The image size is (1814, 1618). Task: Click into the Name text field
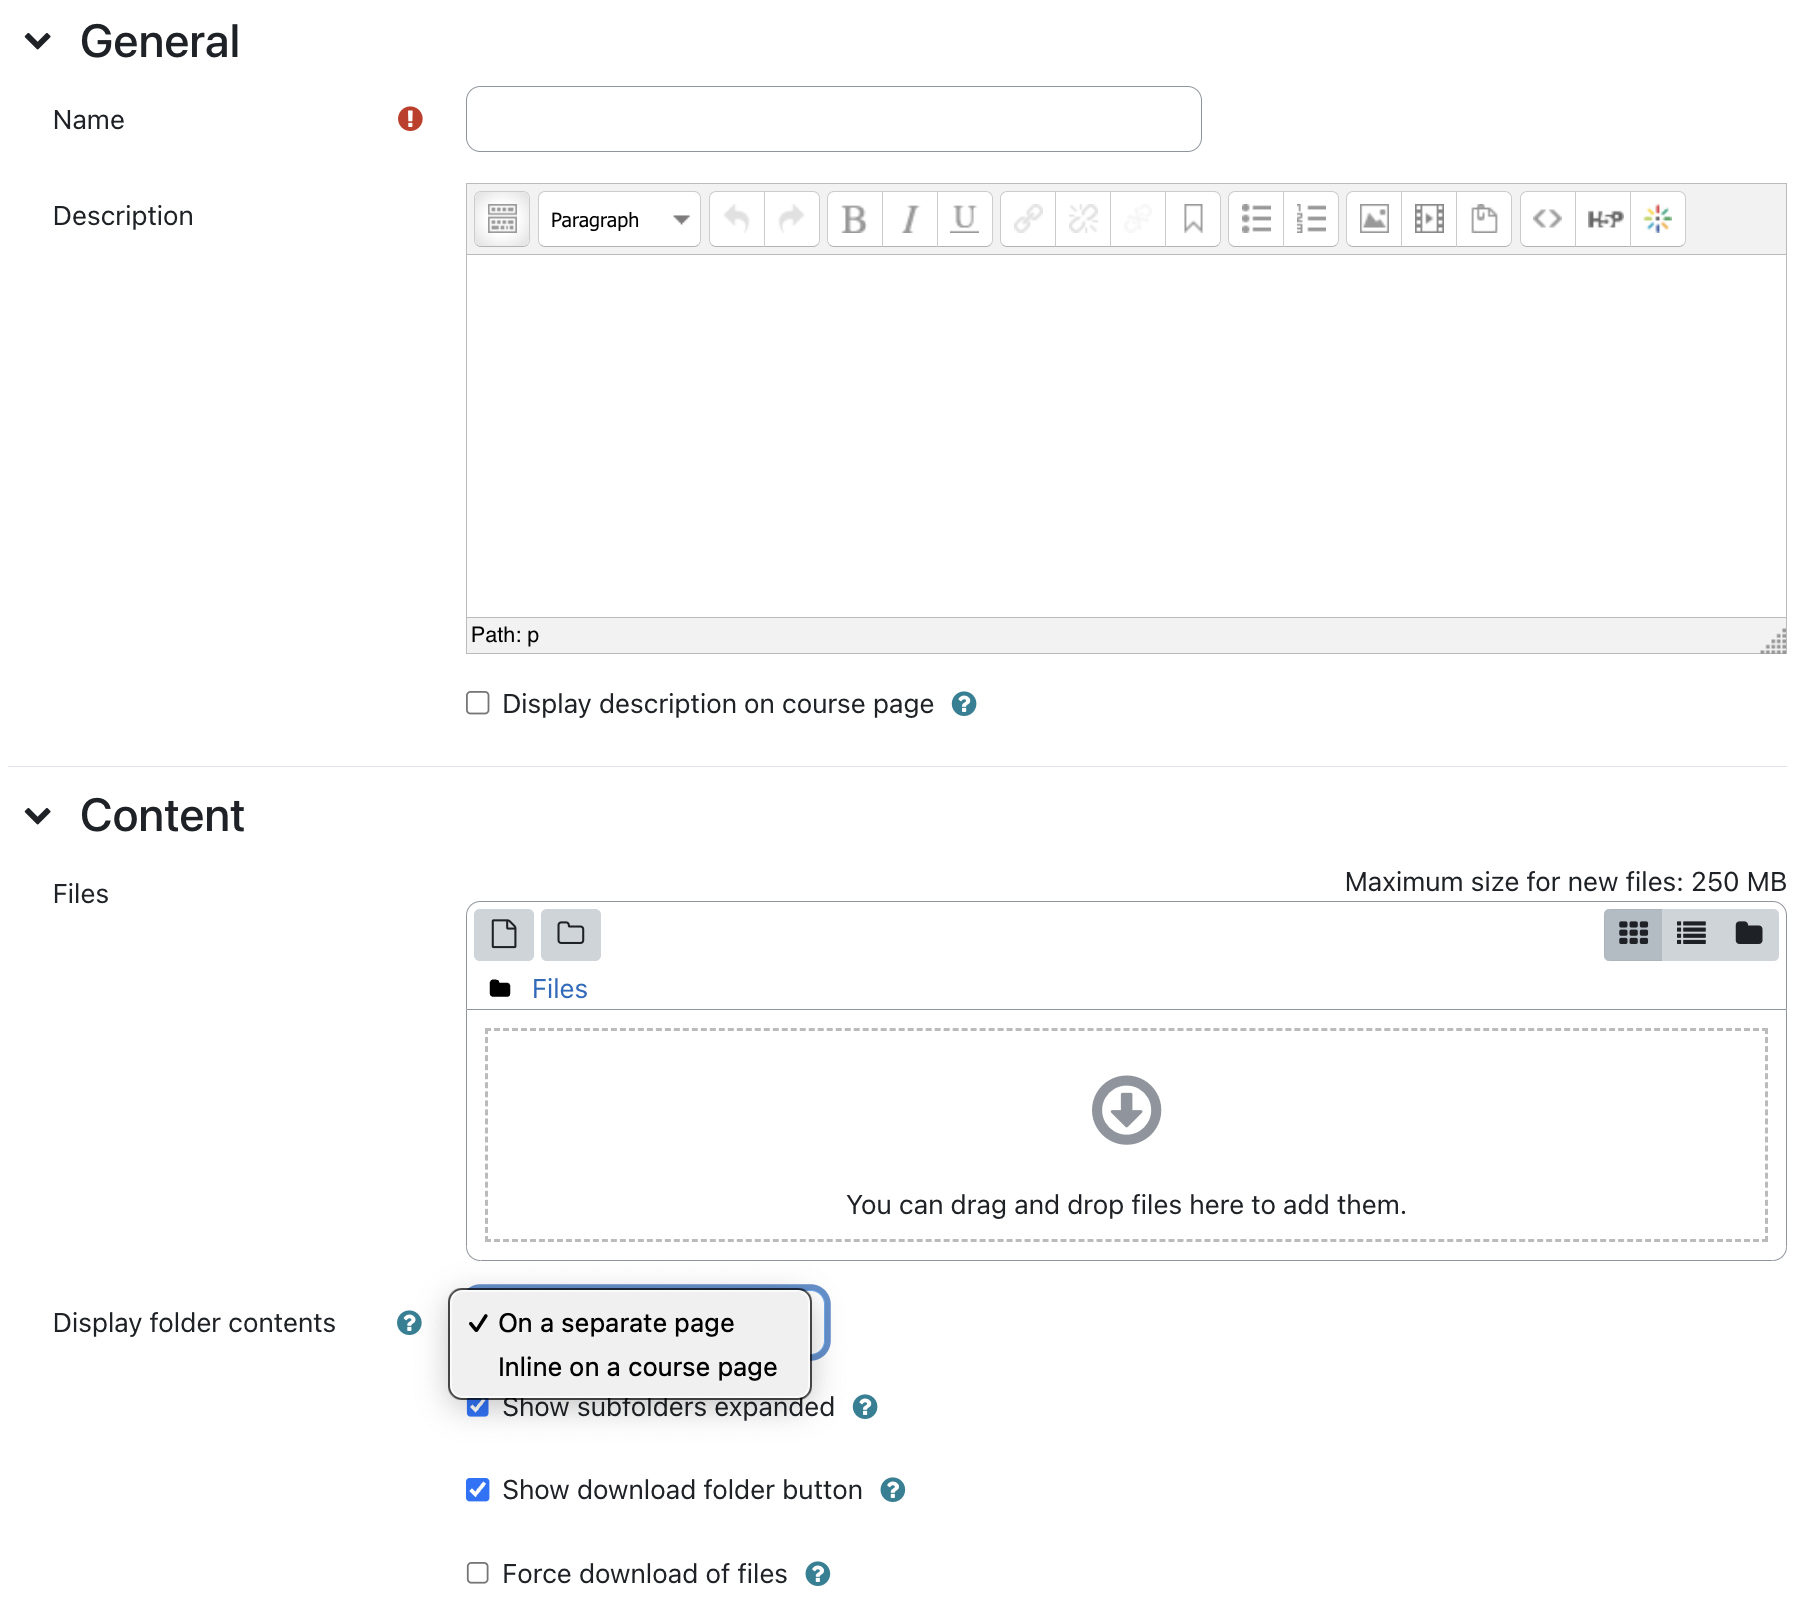(833, 119)
